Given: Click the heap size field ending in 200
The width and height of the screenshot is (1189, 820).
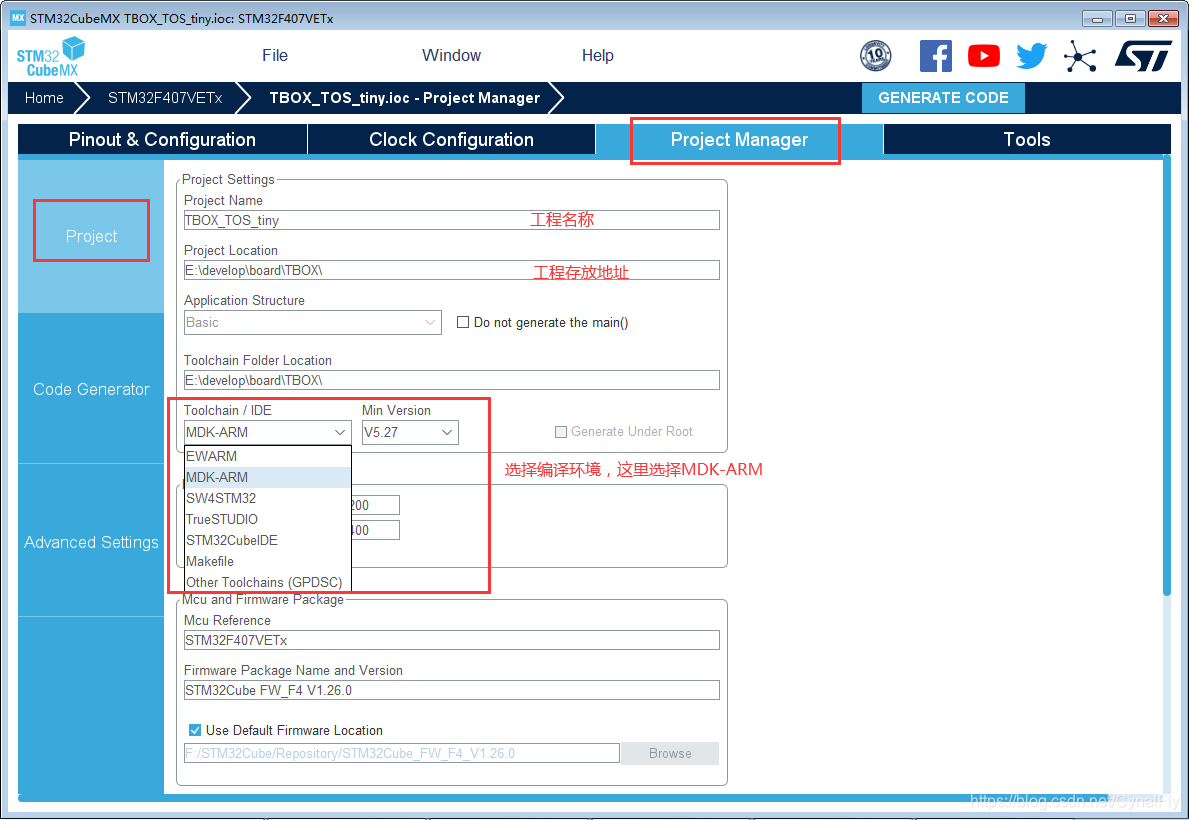Looking at the screenshot, I should coord(375,505).
